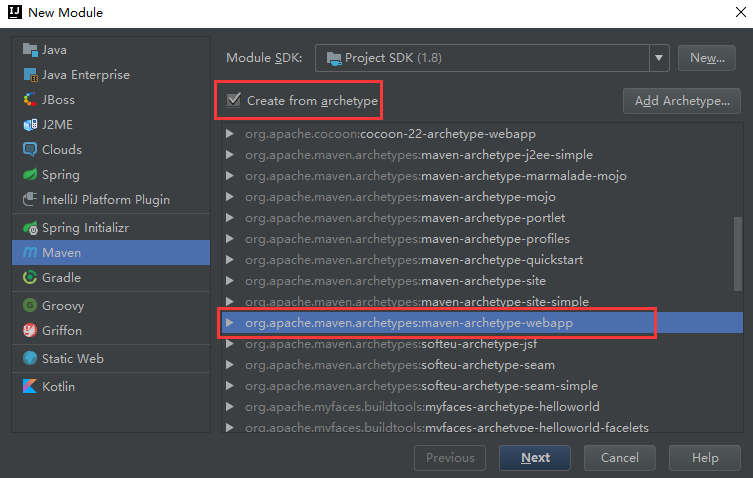The height and width of the screenshot is (478, 753).
Task: Click the Spring Initializr icon
Action: coord(30,228)
